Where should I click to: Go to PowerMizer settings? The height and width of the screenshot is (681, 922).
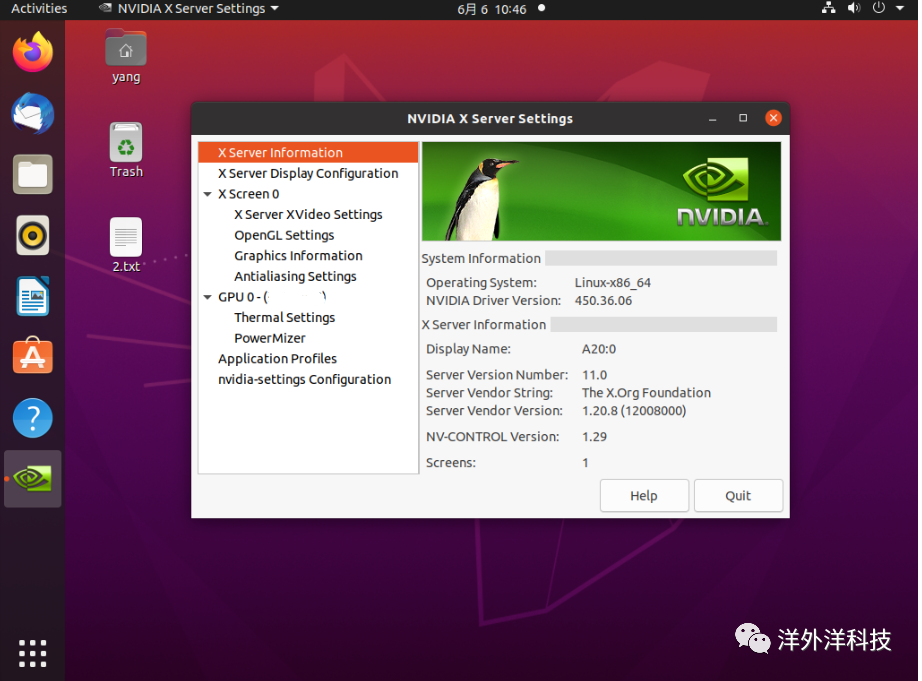pyautogui.click(x=270, y=338)
